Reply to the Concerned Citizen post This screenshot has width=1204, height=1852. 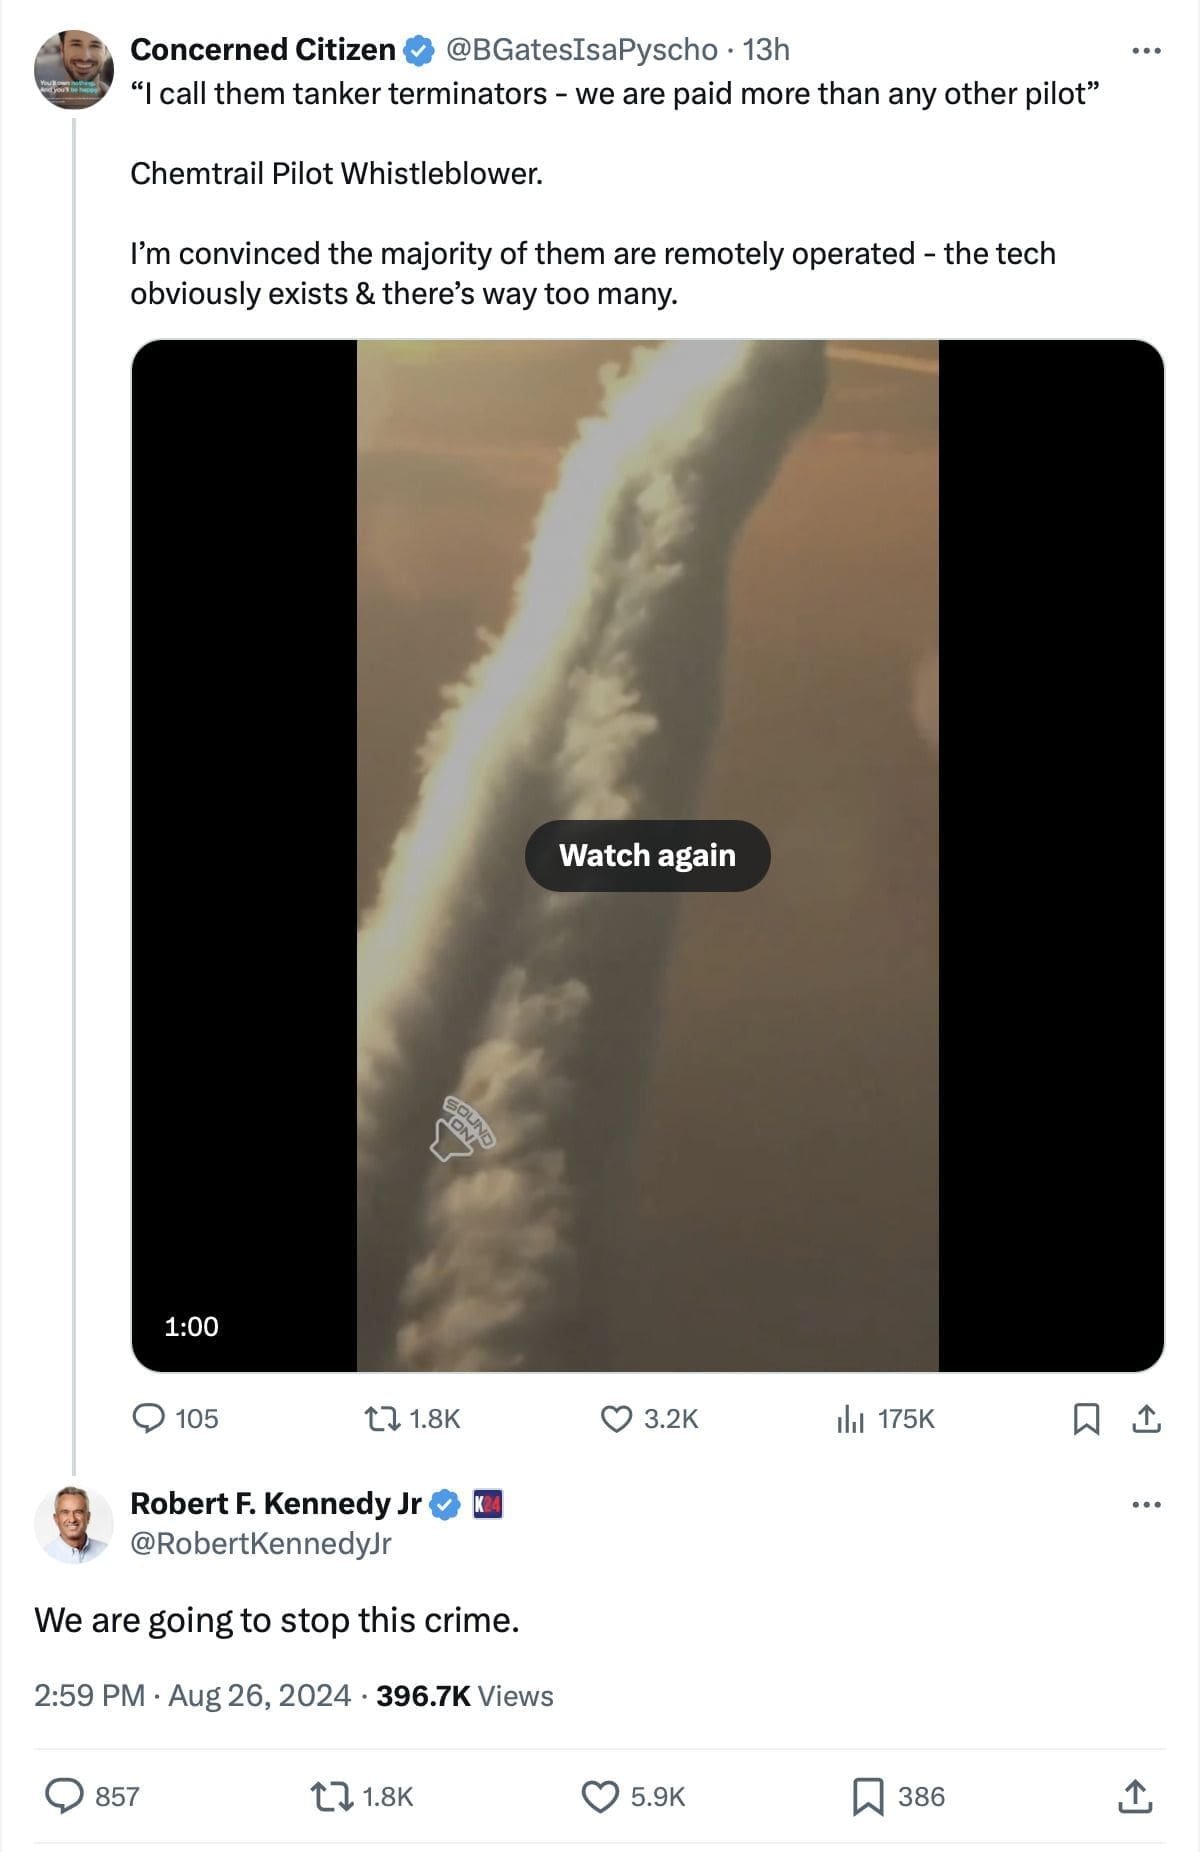(x=149, y=1418)
